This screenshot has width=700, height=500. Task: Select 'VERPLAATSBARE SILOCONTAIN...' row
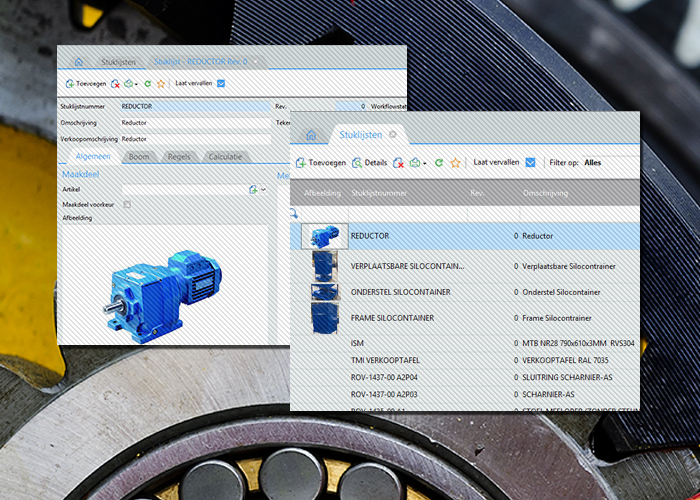465,267
